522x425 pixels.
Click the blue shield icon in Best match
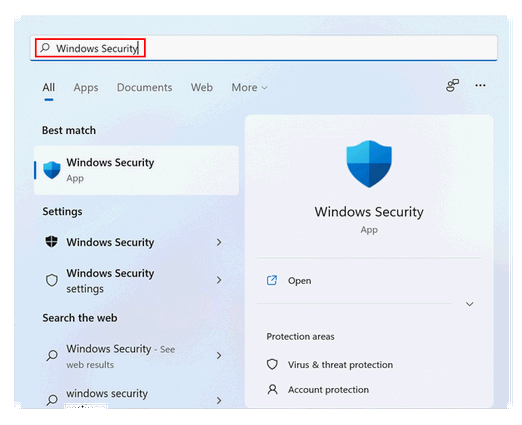52,170
